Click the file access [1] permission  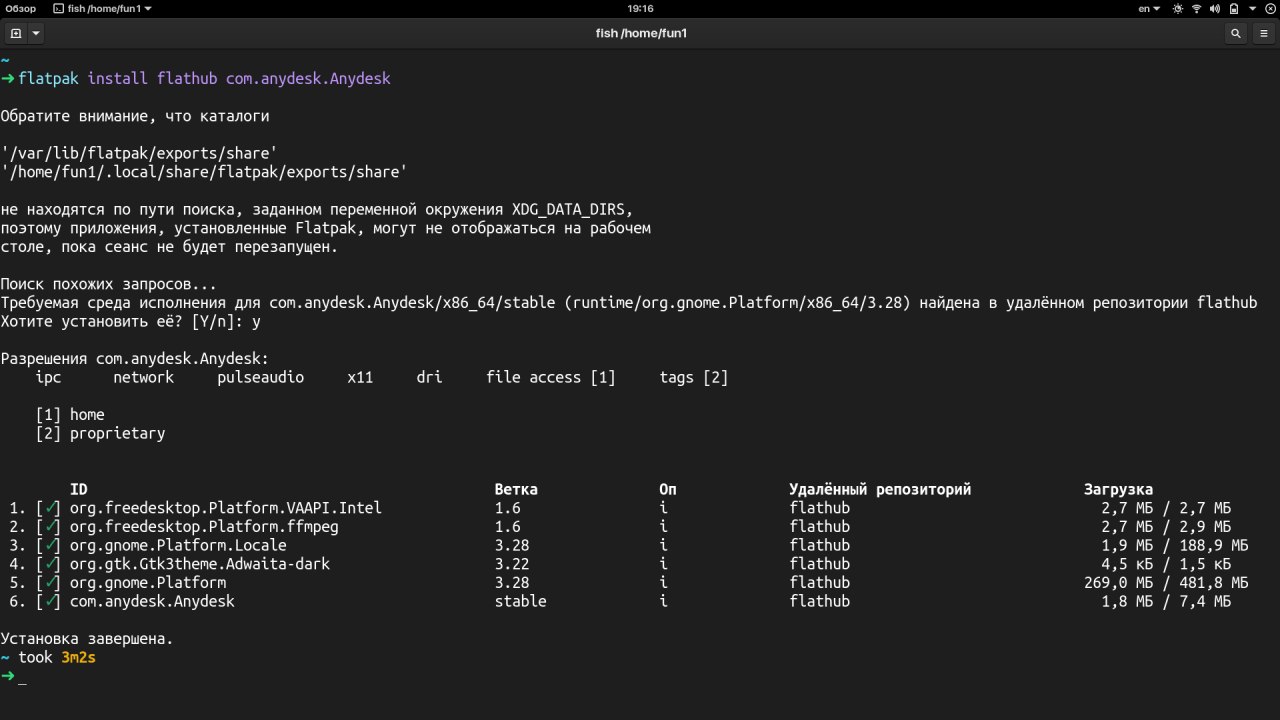coord(551,377)
